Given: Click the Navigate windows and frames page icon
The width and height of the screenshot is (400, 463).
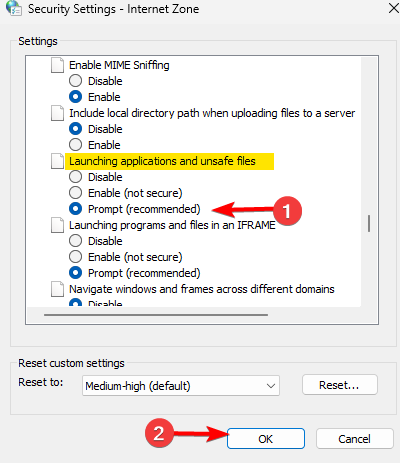Looking at the screenshot, I should pyautogui.click(x=57, y=289).
